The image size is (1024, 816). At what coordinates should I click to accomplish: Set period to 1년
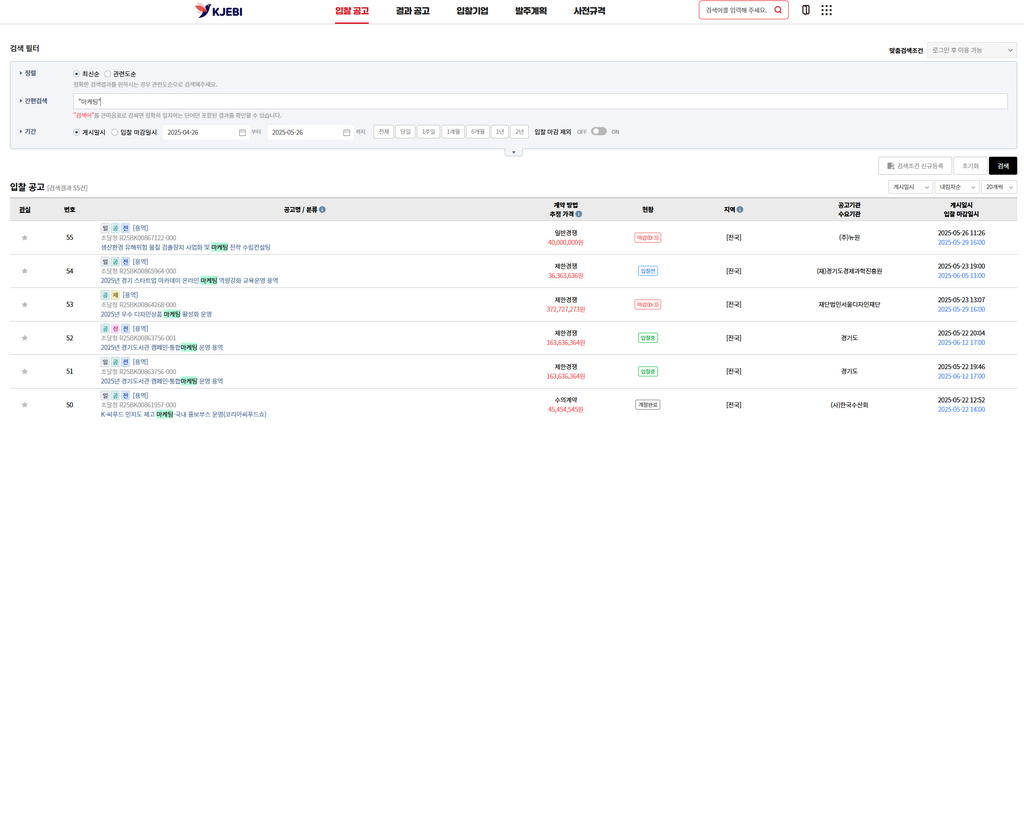[500, 132]
